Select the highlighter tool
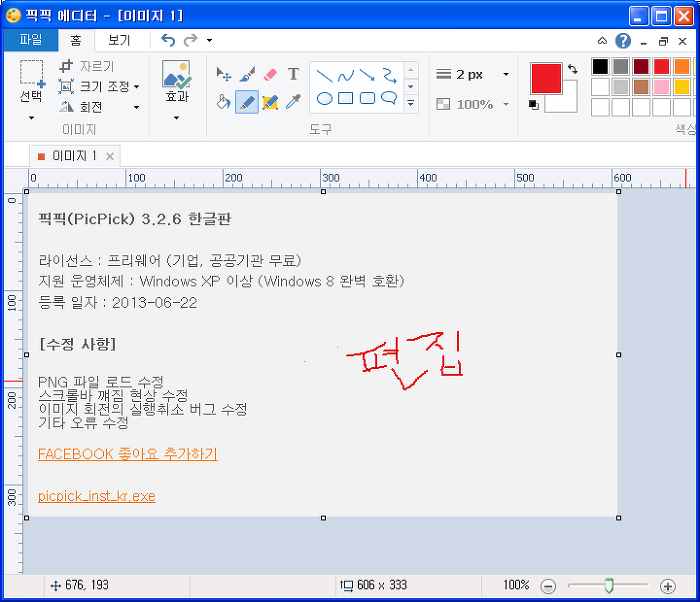700x602 pixels. coord(270,102)
